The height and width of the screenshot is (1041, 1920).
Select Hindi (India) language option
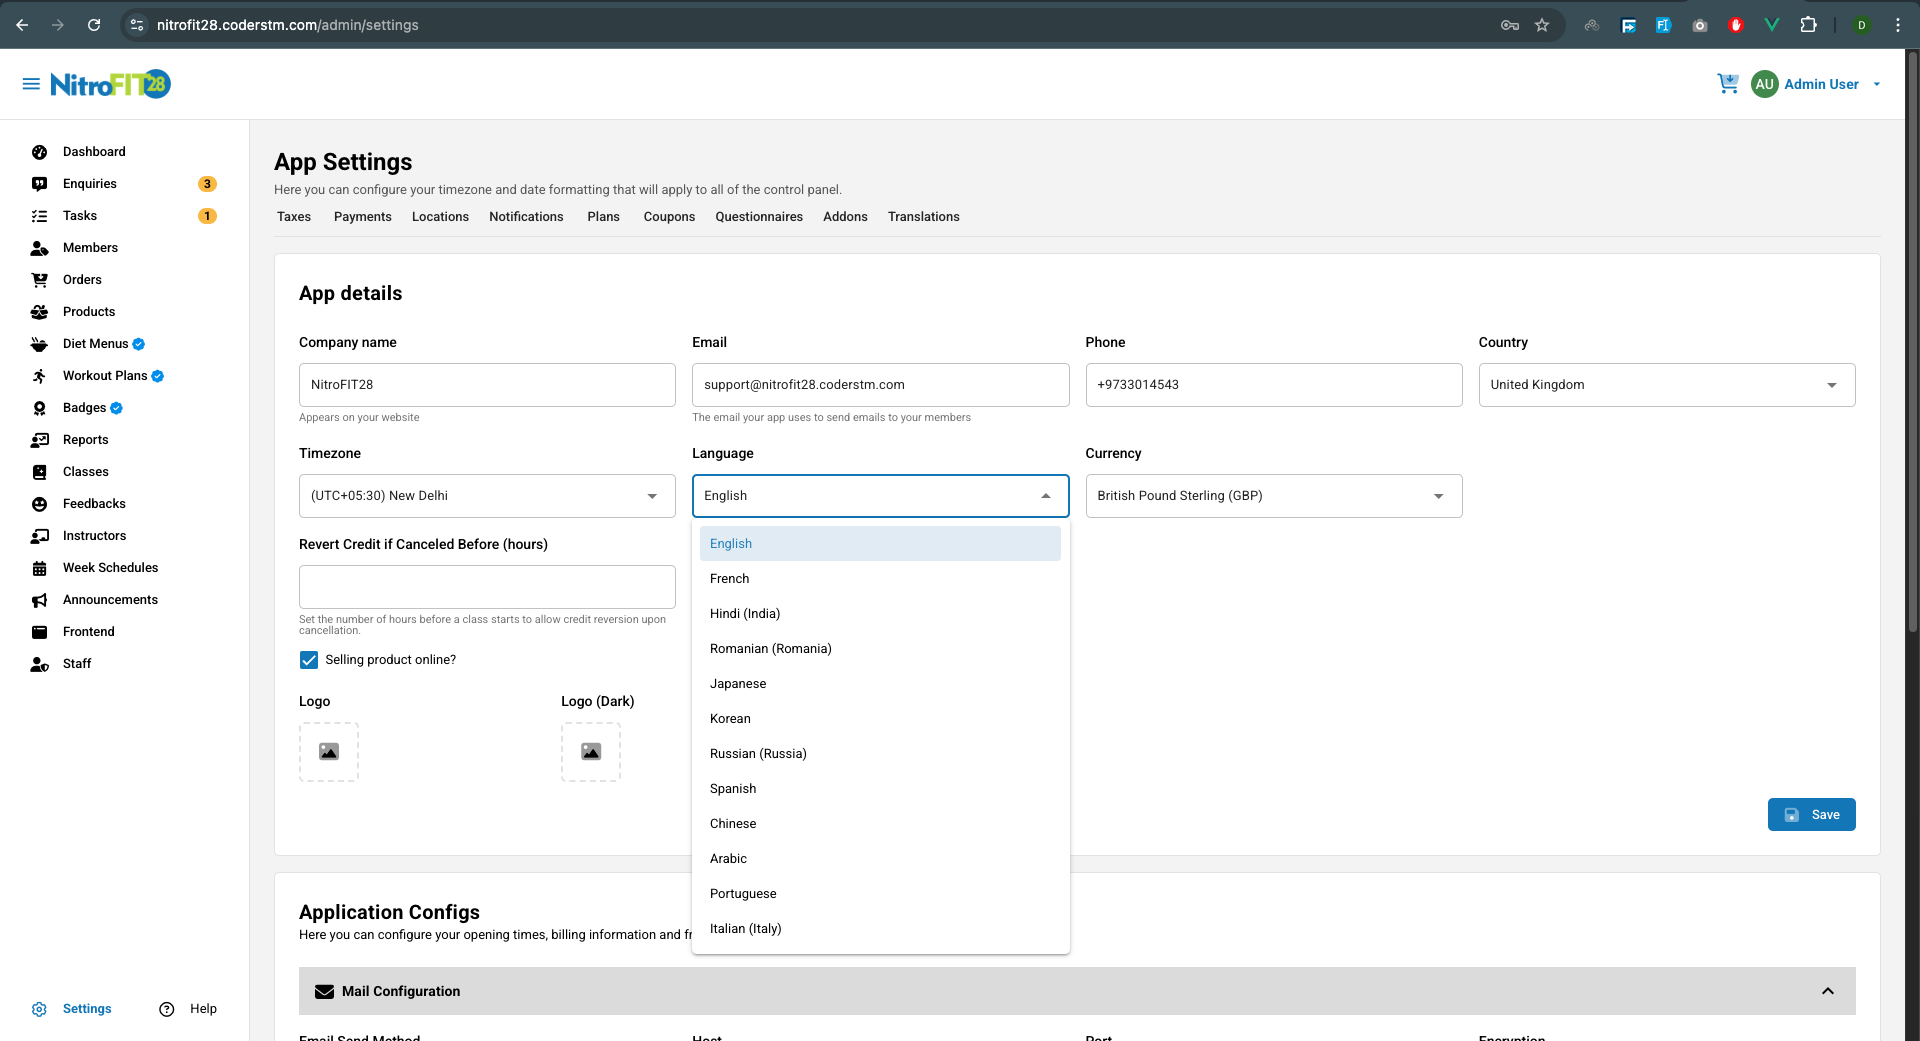tap(880, 614)
